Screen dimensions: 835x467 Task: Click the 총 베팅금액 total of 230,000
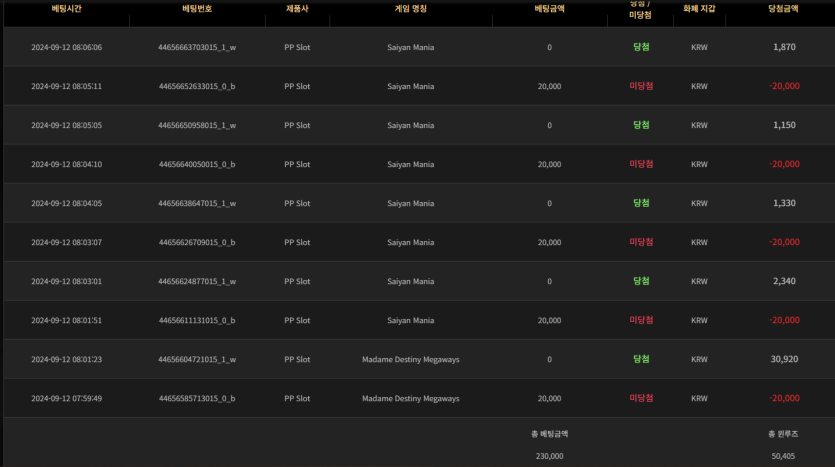click(x=549, y=455)
